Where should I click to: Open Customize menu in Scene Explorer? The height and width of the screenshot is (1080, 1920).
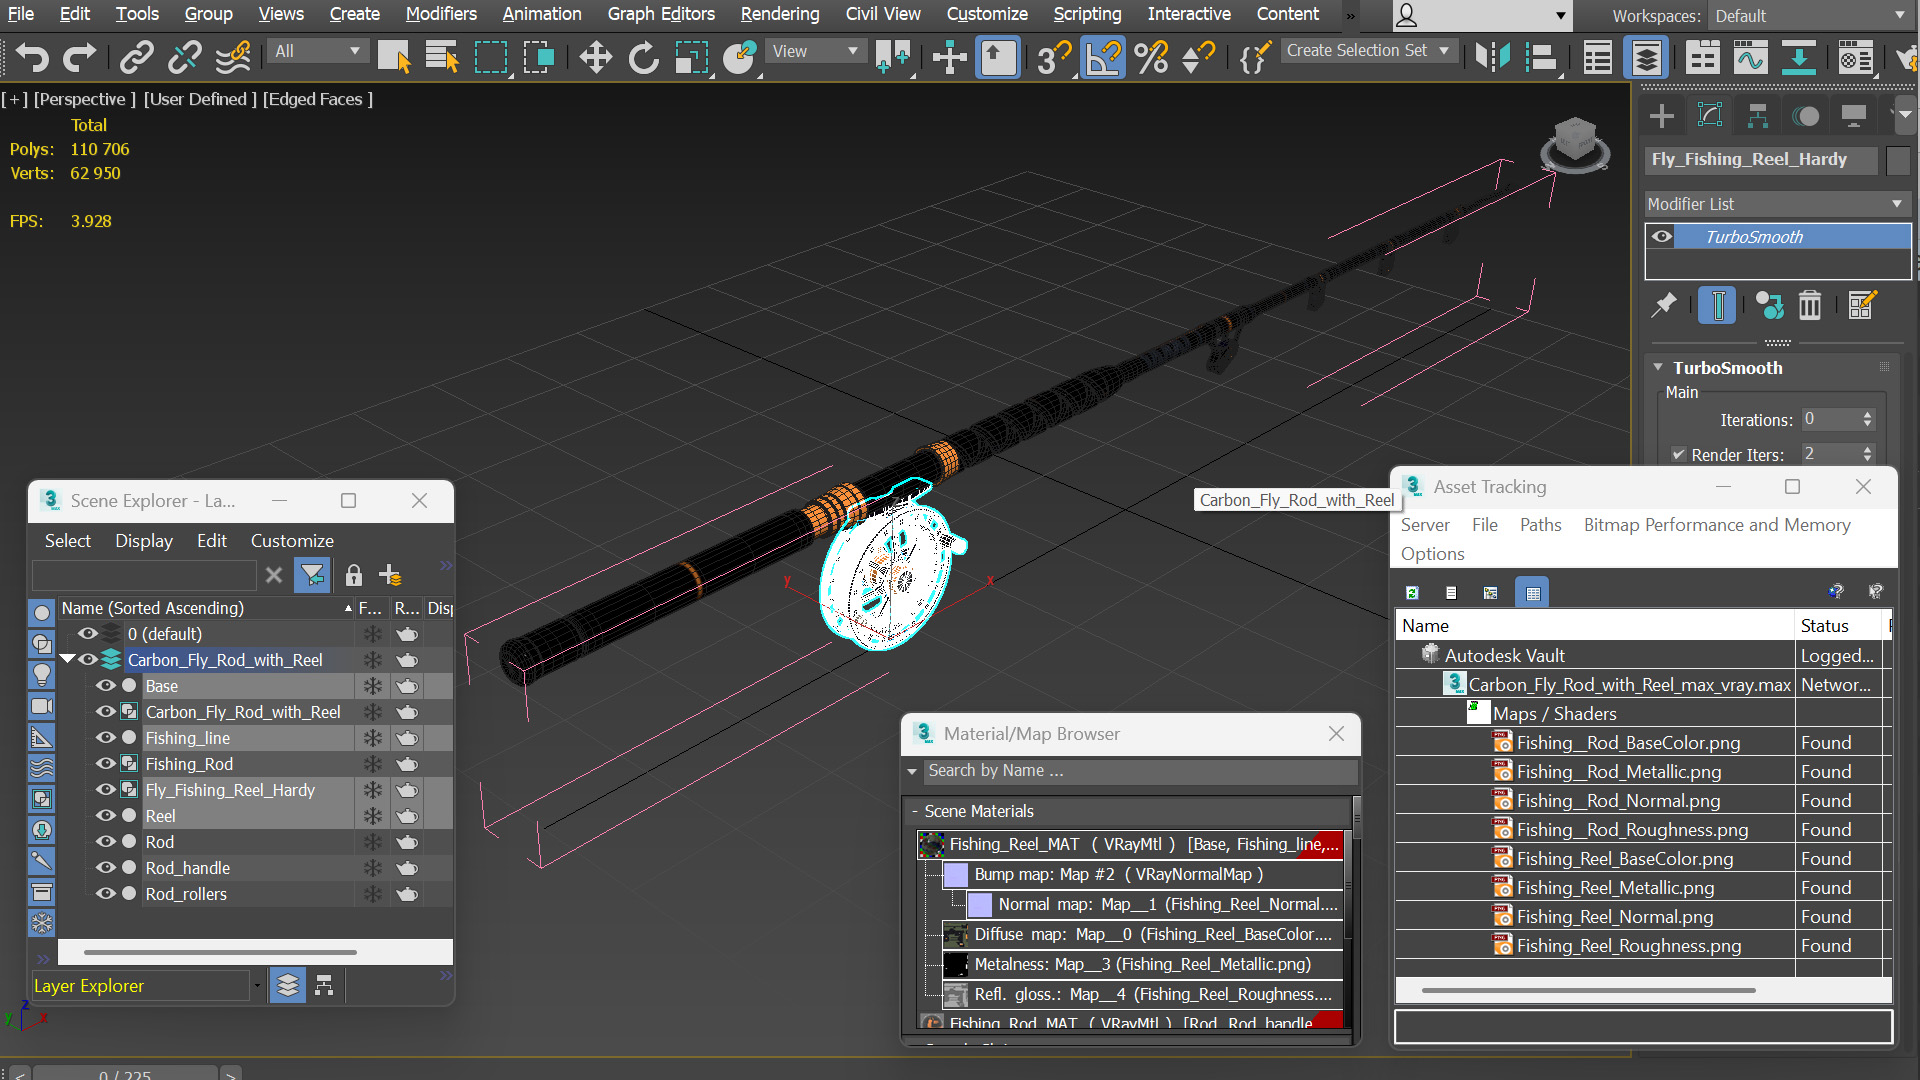[x=292, y=541]
